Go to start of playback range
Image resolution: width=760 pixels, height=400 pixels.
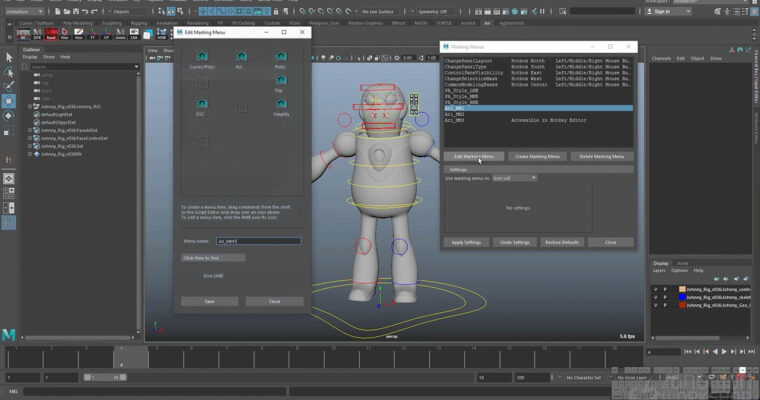[688, 352]
